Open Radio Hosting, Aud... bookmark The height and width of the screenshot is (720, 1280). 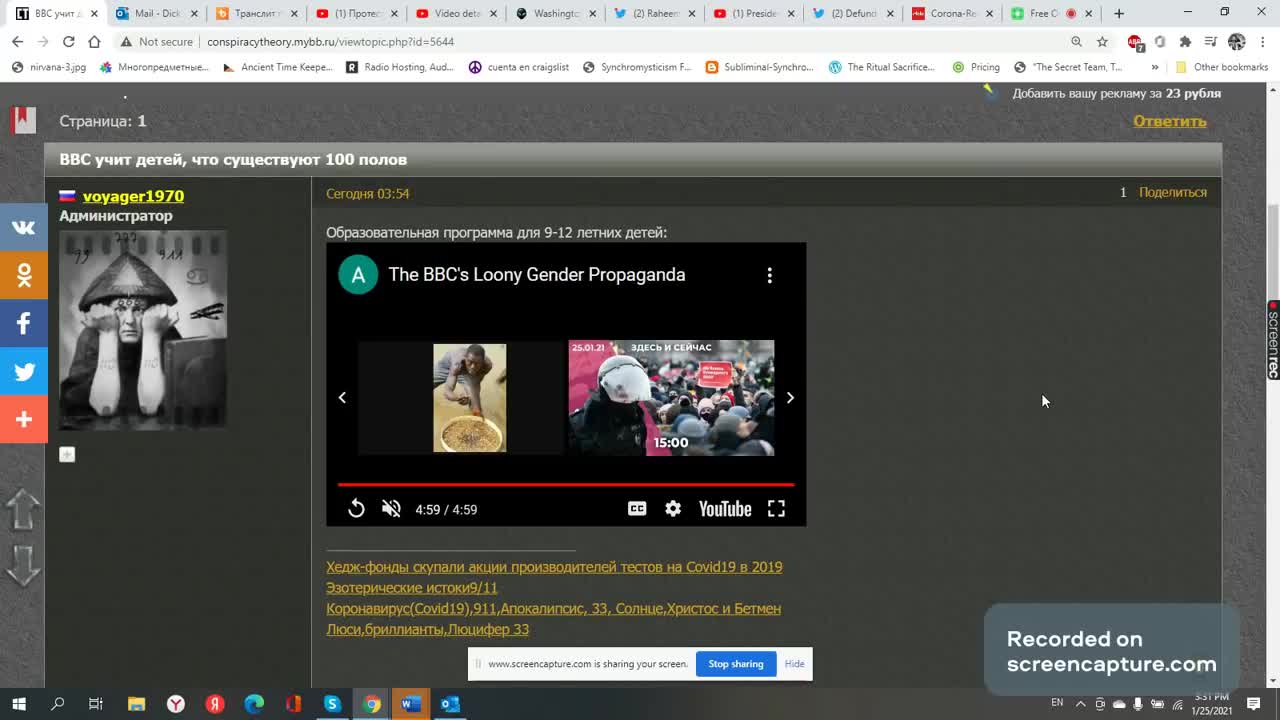399,67
